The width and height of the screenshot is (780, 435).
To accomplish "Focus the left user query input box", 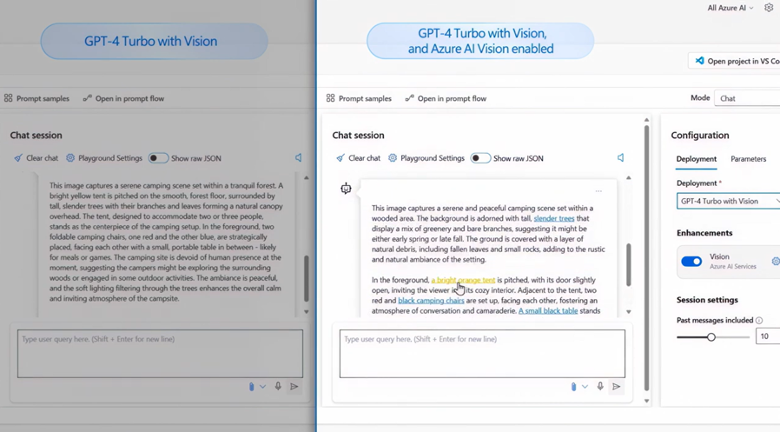I will [x=160, y=353].
